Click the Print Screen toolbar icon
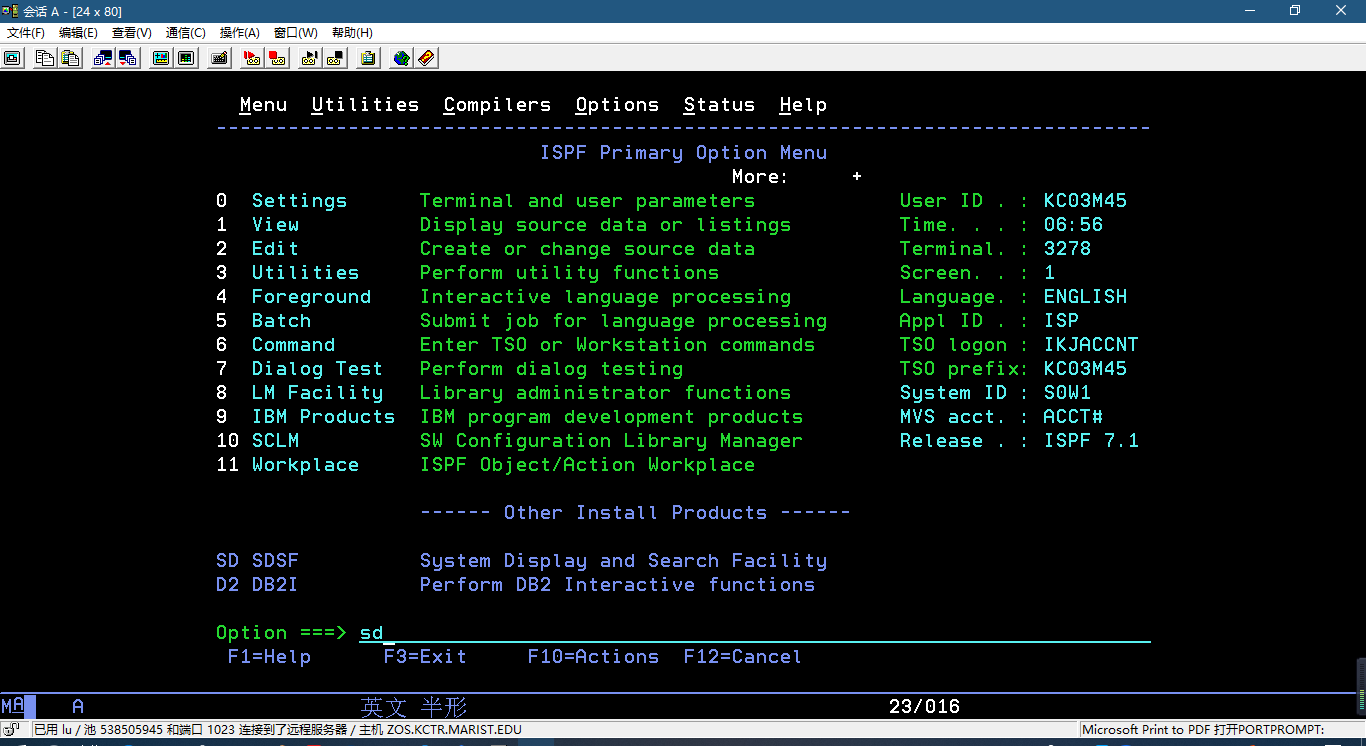The width and height of the screenshot is (1366, 746). coord(12,58)
